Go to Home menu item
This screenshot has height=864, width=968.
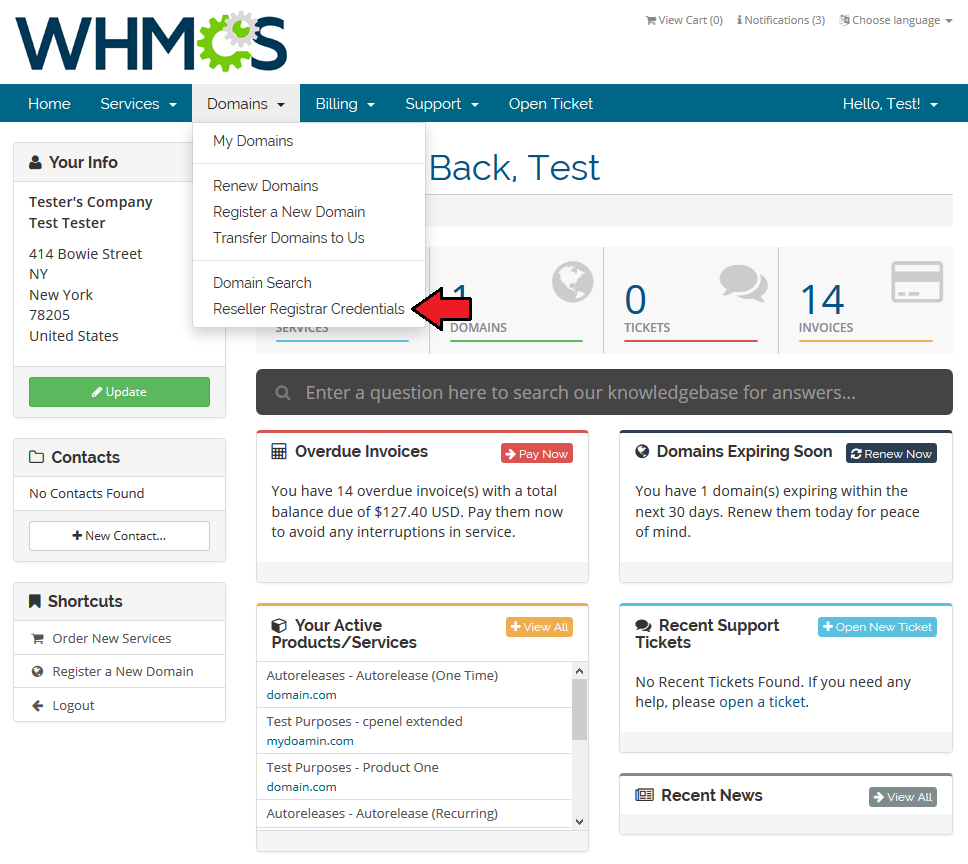click(49, 104)
